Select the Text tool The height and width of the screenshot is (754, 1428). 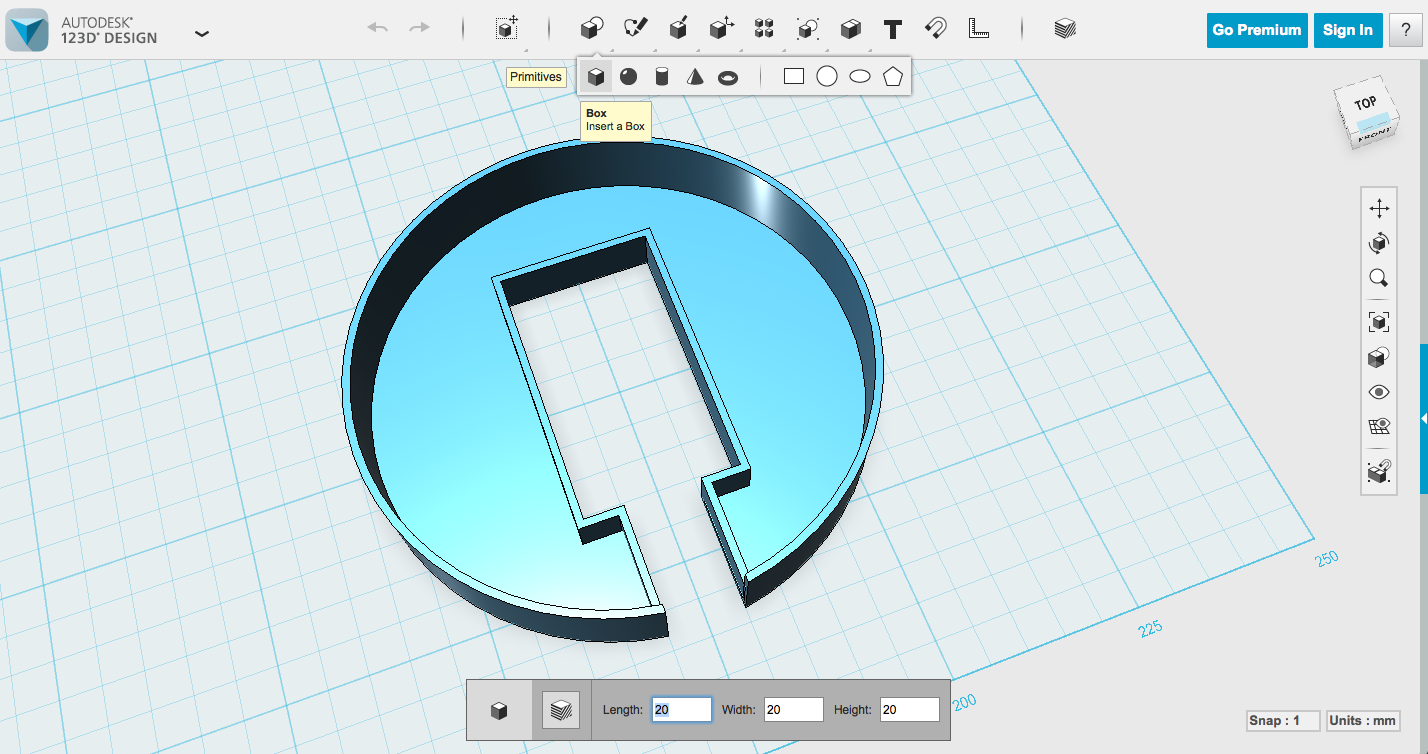(x=893, y=28)
